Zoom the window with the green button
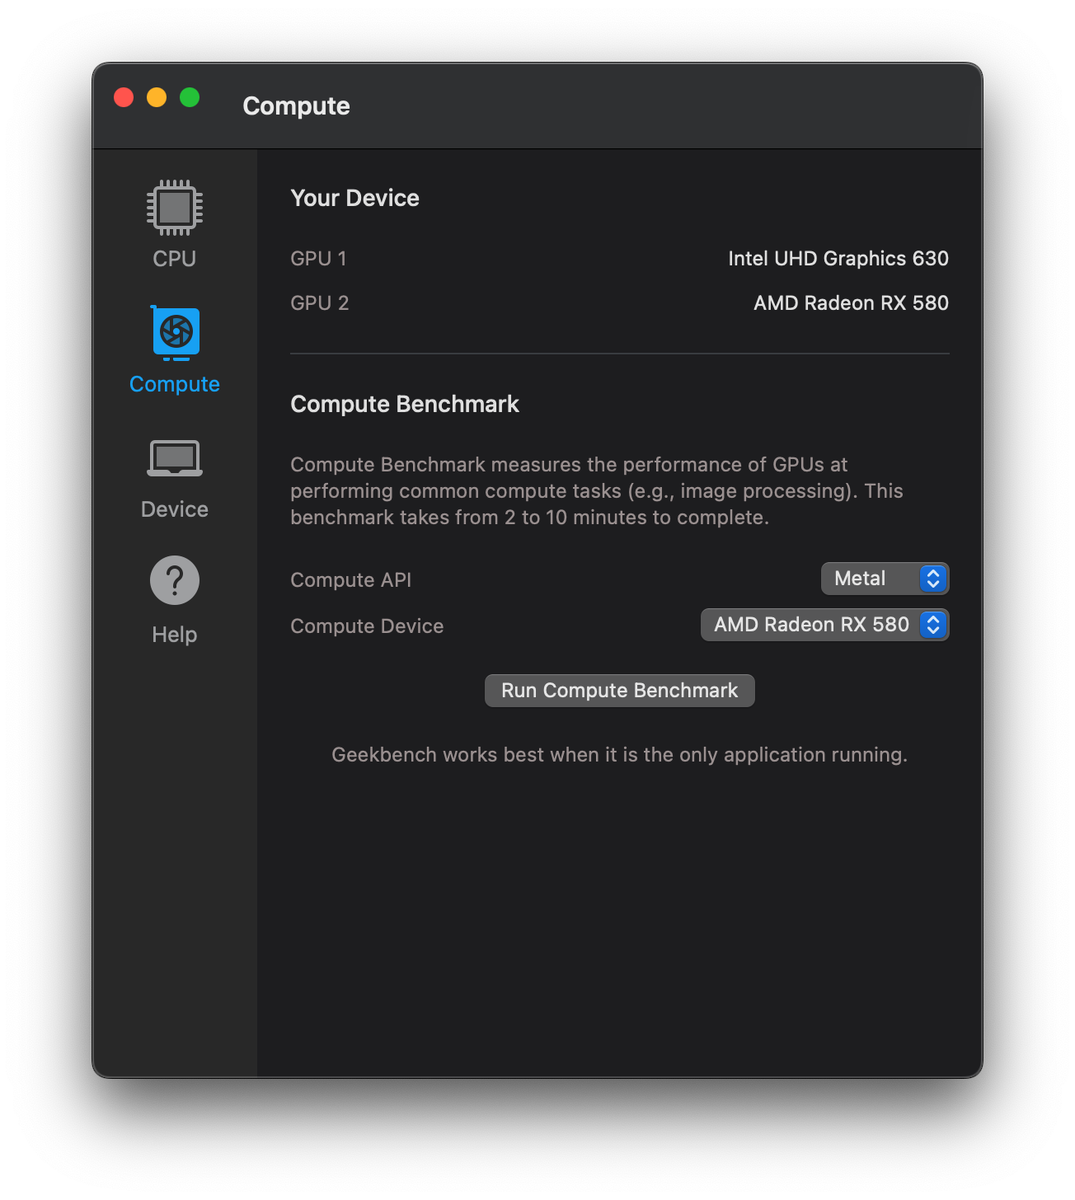 [x=190, y=97]
